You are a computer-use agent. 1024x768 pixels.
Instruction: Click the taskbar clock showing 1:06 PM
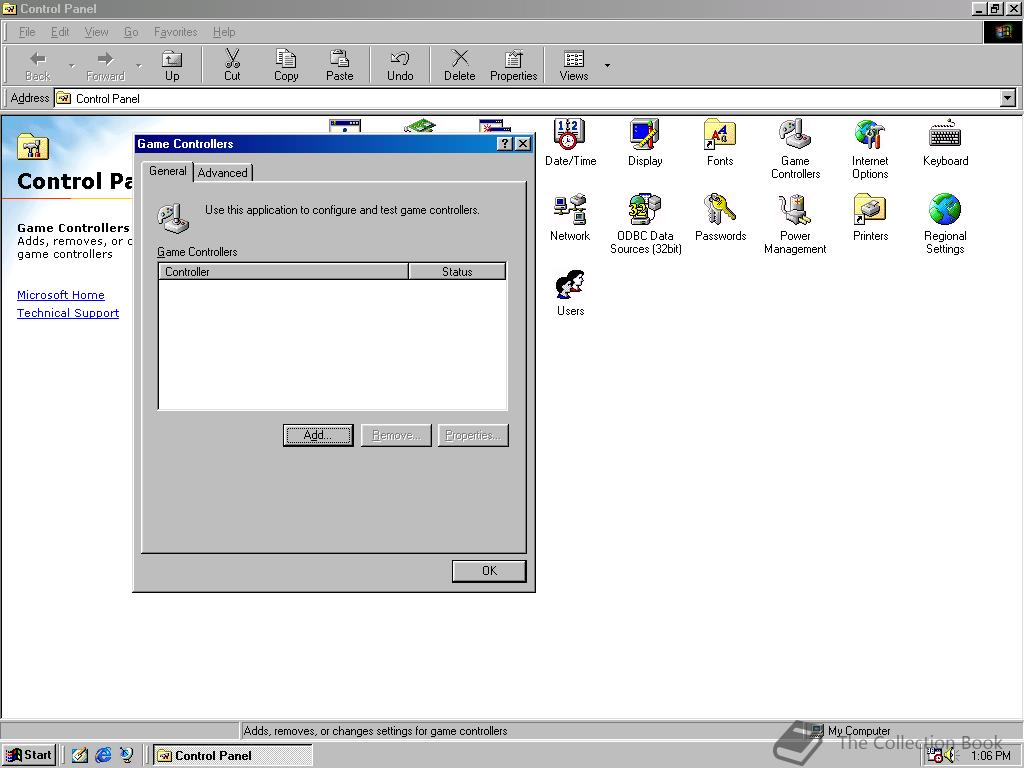(990, 756)
